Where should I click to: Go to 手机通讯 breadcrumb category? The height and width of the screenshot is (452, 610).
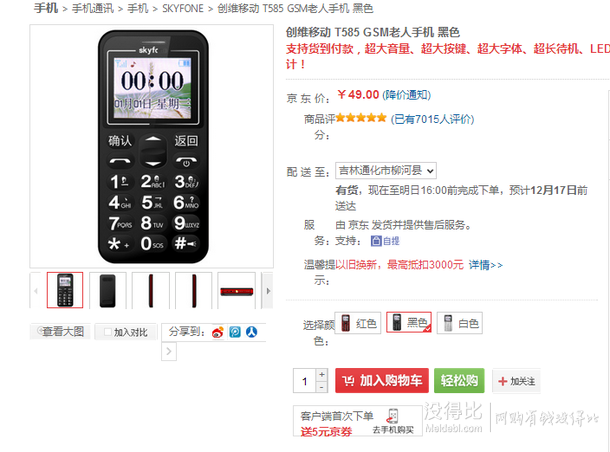(93, 8)
